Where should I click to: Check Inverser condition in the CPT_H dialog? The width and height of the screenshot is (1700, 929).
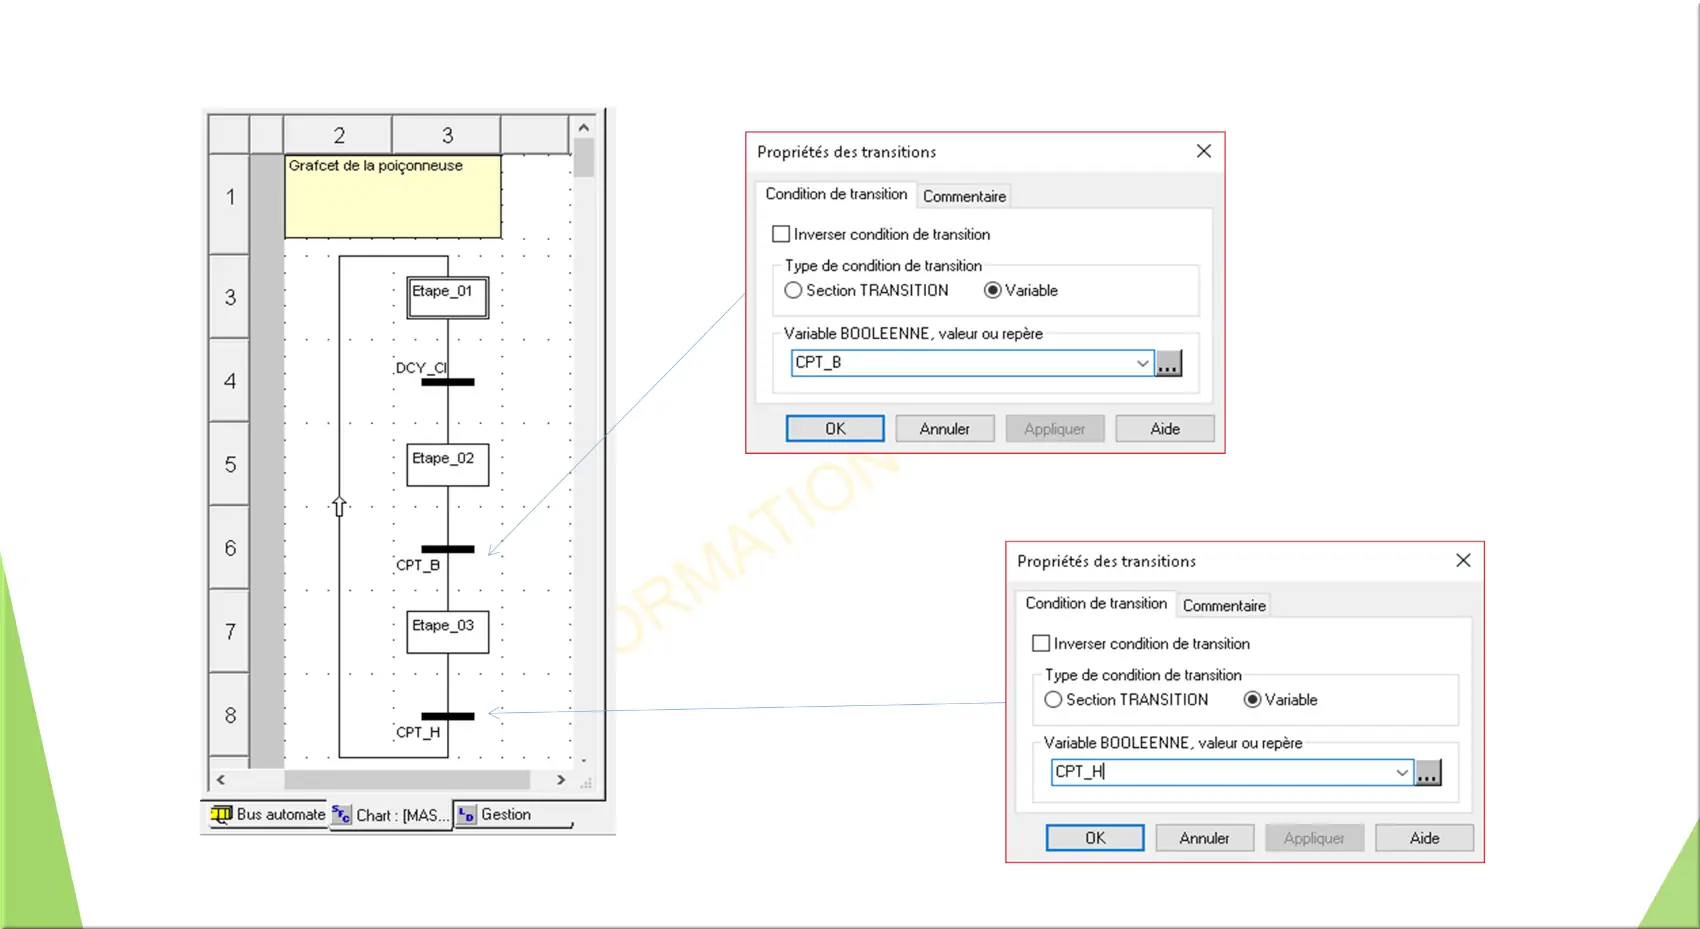point(1041,643)
